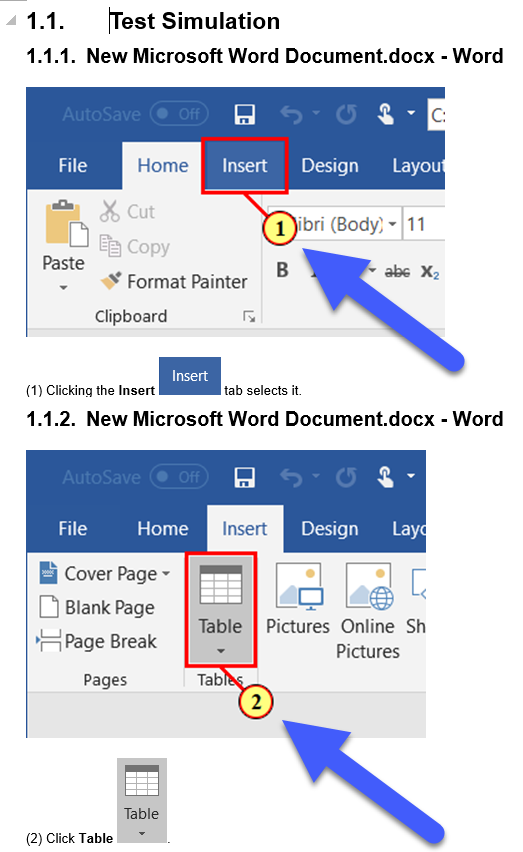
Task: Open the Paste dropdown arrow
Action: click(x=64, y=287)
